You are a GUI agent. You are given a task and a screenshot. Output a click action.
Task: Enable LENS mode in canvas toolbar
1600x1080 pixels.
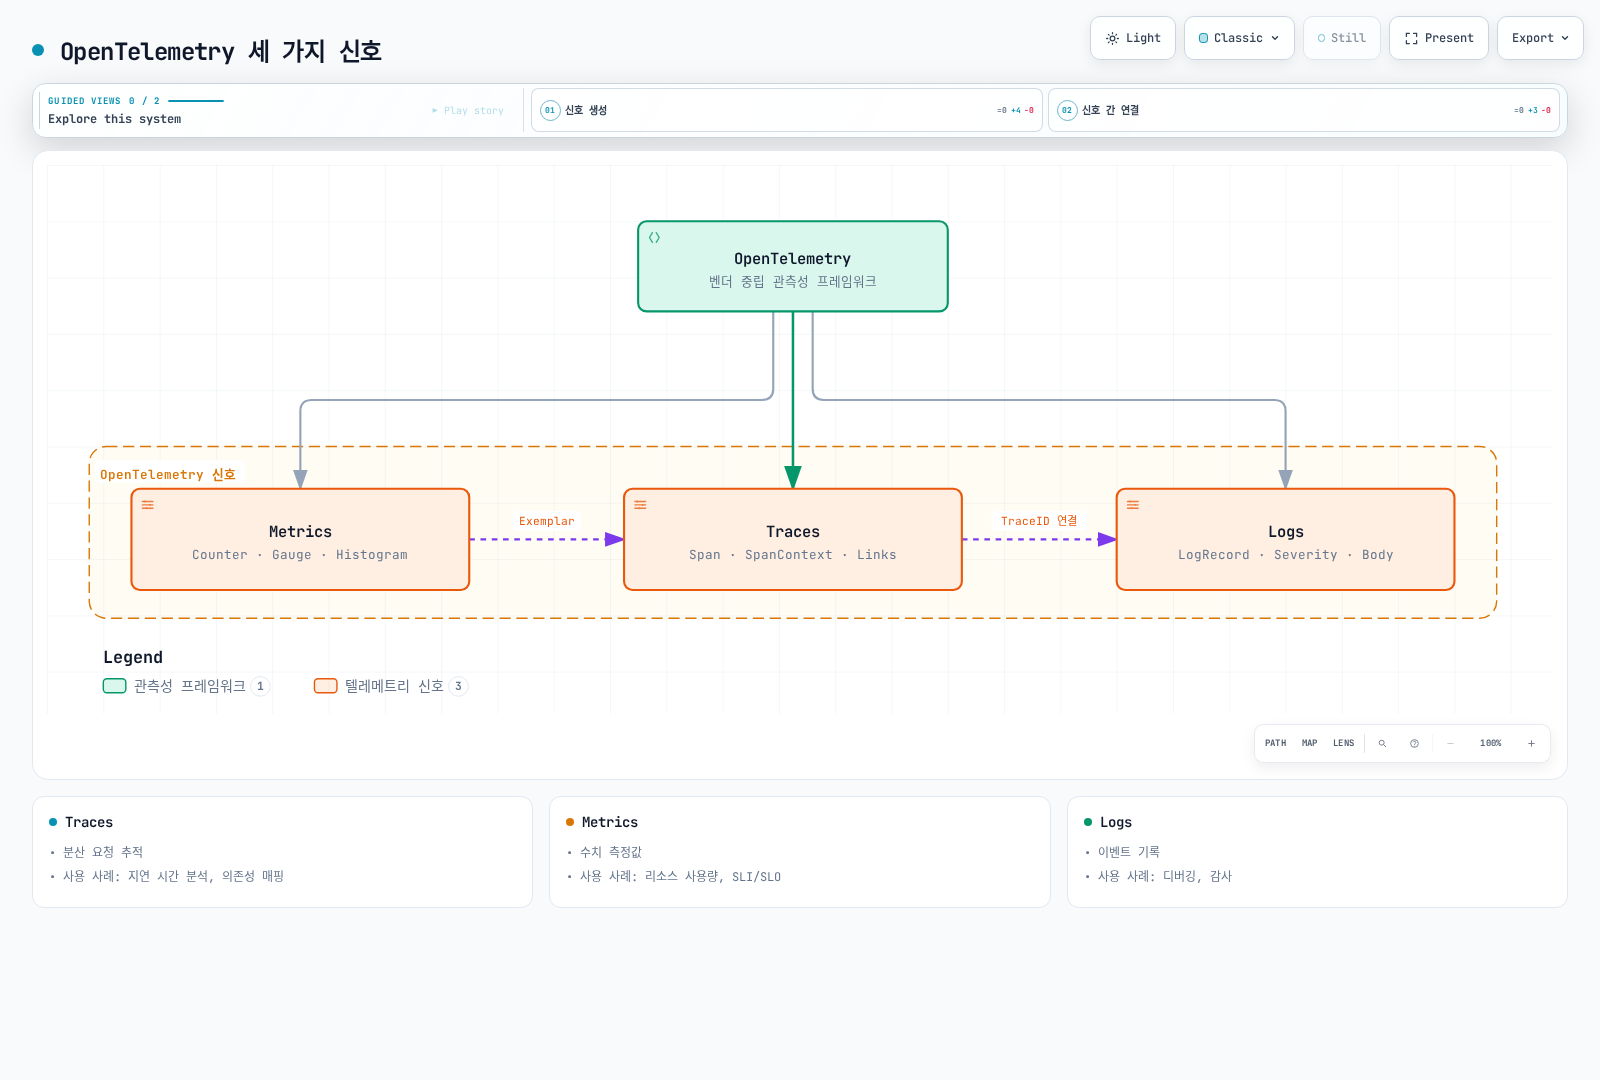click(1343, 743)
